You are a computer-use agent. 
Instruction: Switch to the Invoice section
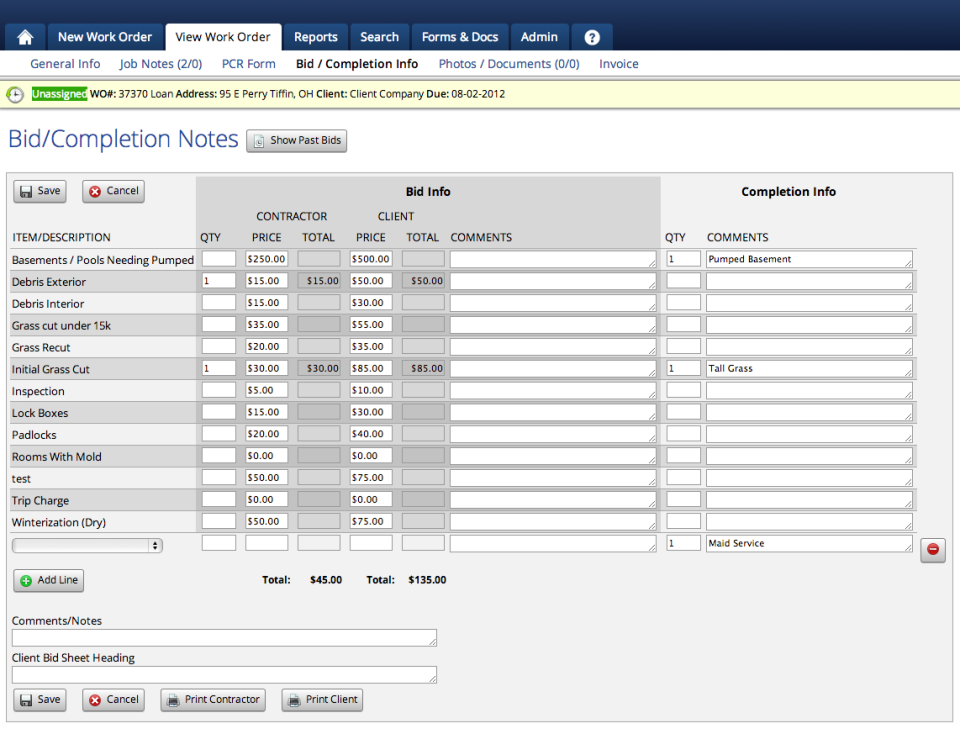618,63
